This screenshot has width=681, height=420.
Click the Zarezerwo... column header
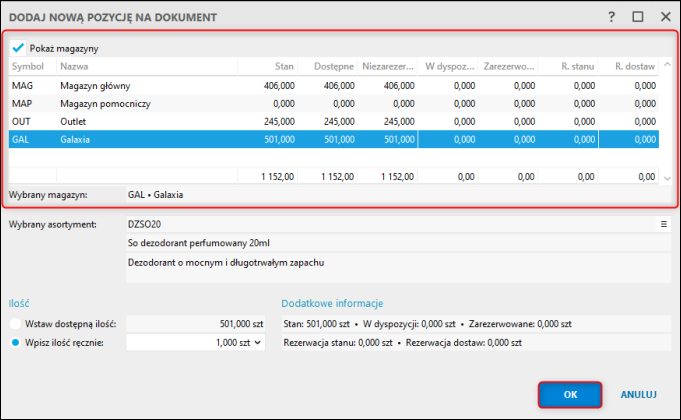pos(508,66)
